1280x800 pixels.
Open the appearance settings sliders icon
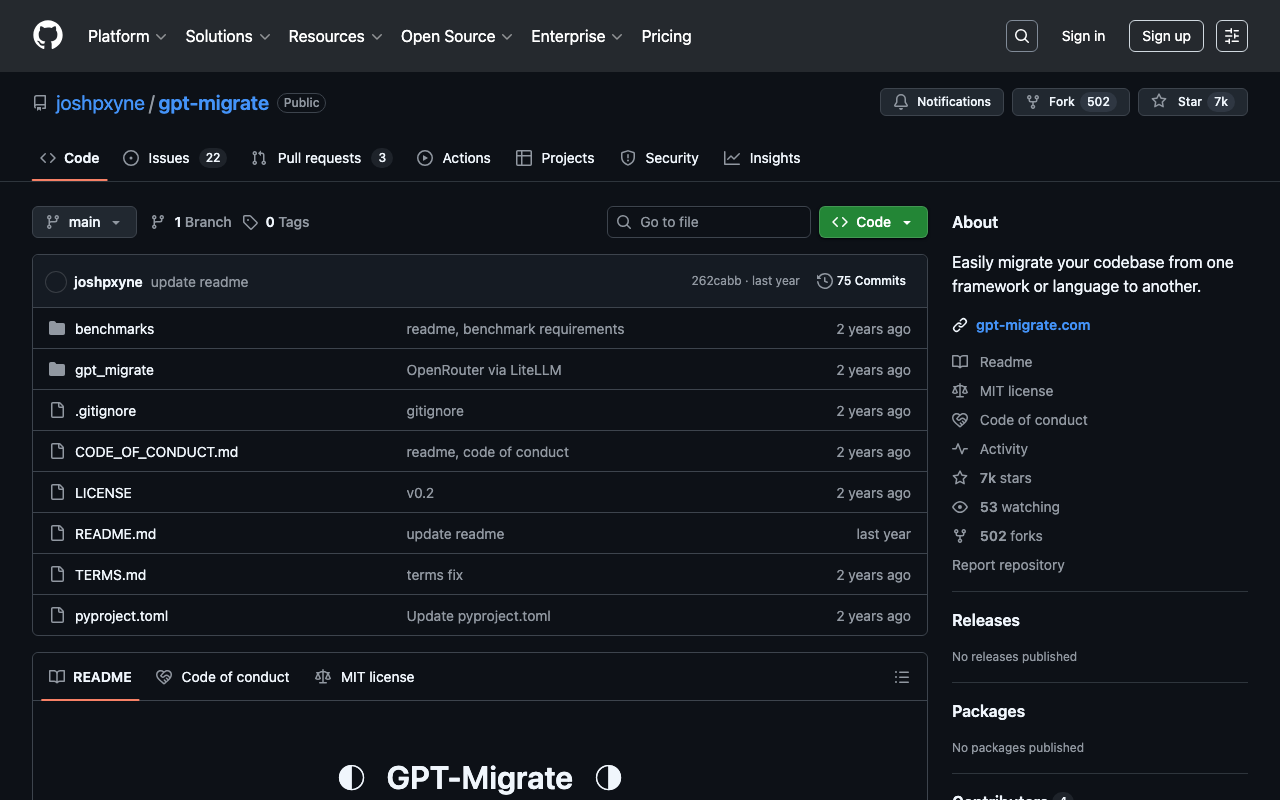coord(1231,36)
